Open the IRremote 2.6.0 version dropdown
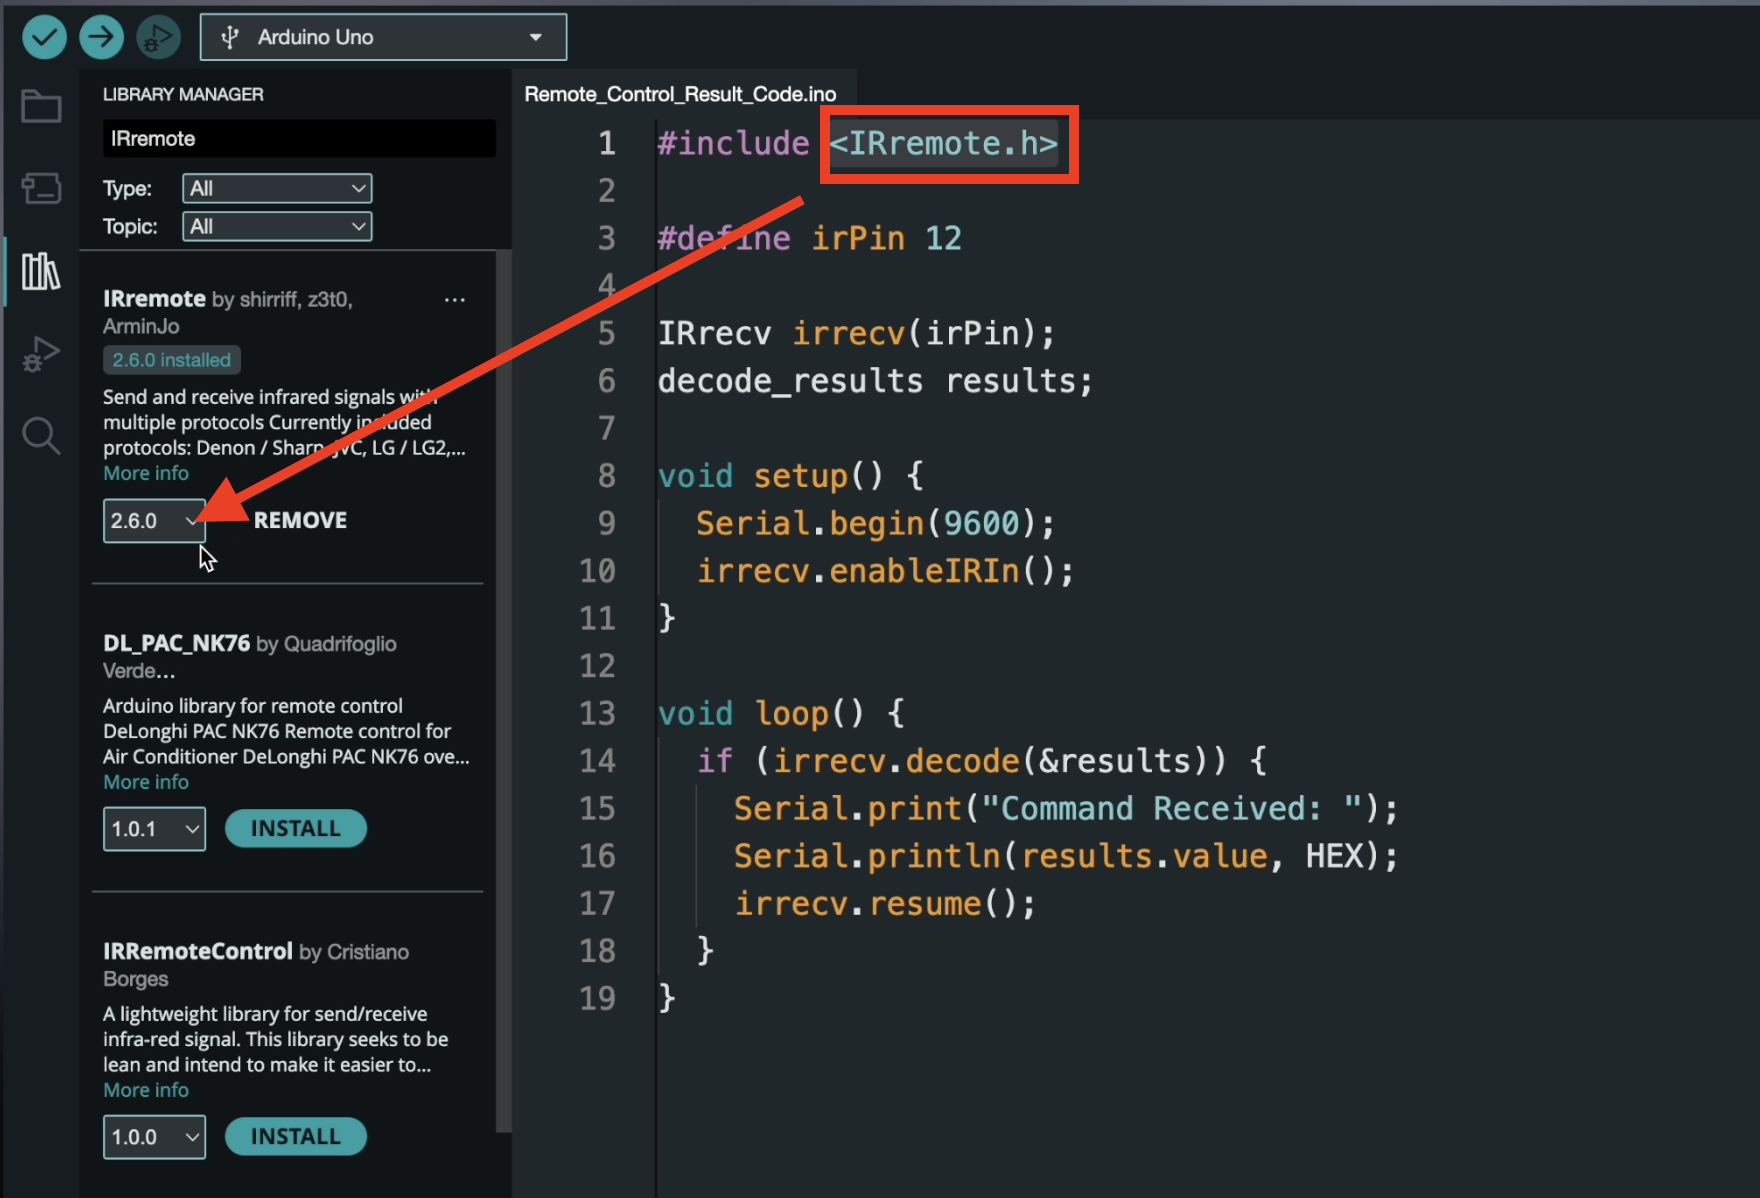Viewport: 1760px width, 1198px height. (x=154, y=521)
